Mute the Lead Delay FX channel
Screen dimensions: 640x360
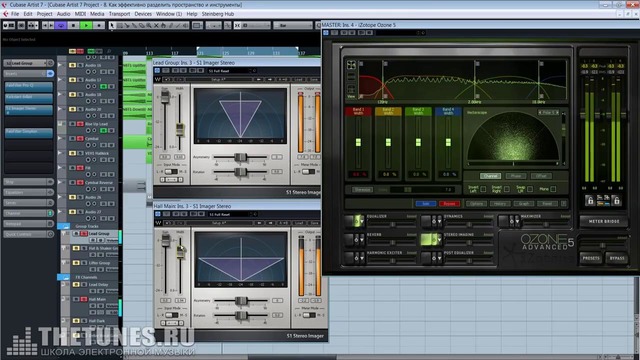click(76, 284)
